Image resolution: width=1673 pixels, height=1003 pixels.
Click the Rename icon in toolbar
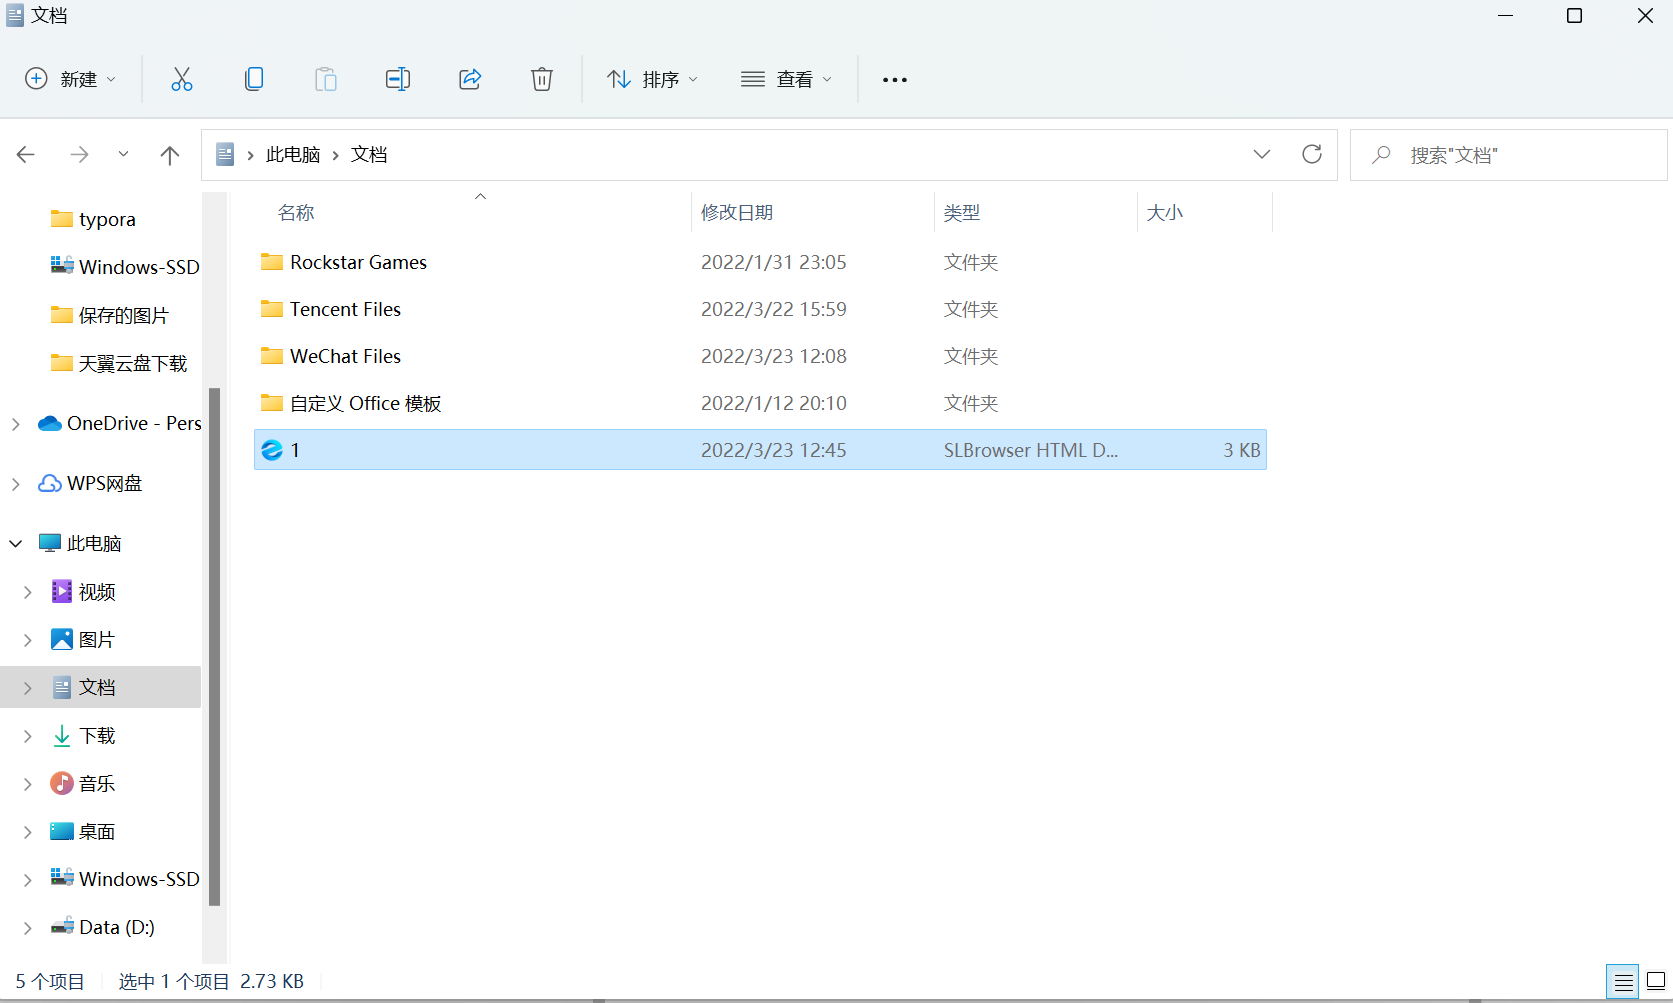[398, 79]
